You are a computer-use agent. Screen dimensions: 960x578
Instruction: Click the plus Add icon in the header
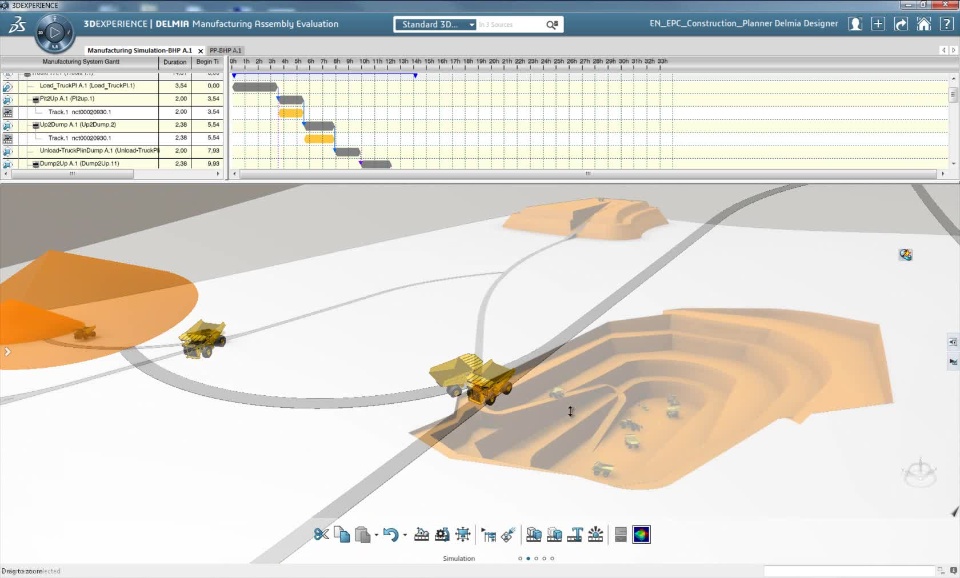[x=878, y=24]
